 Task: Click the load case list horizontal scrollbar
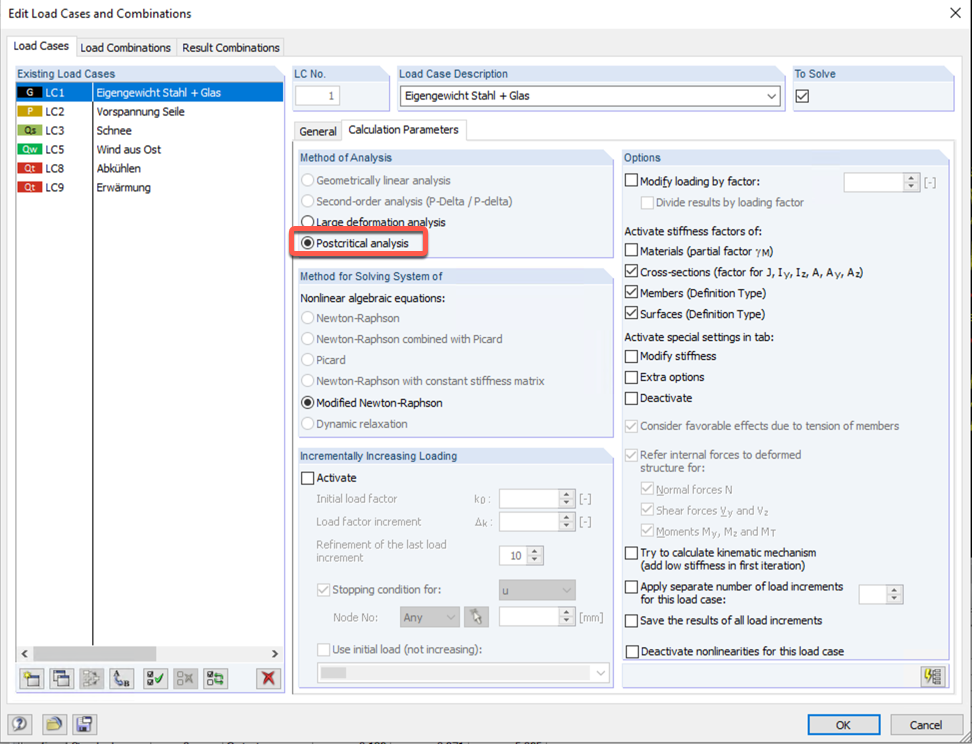tap(94, 653)
